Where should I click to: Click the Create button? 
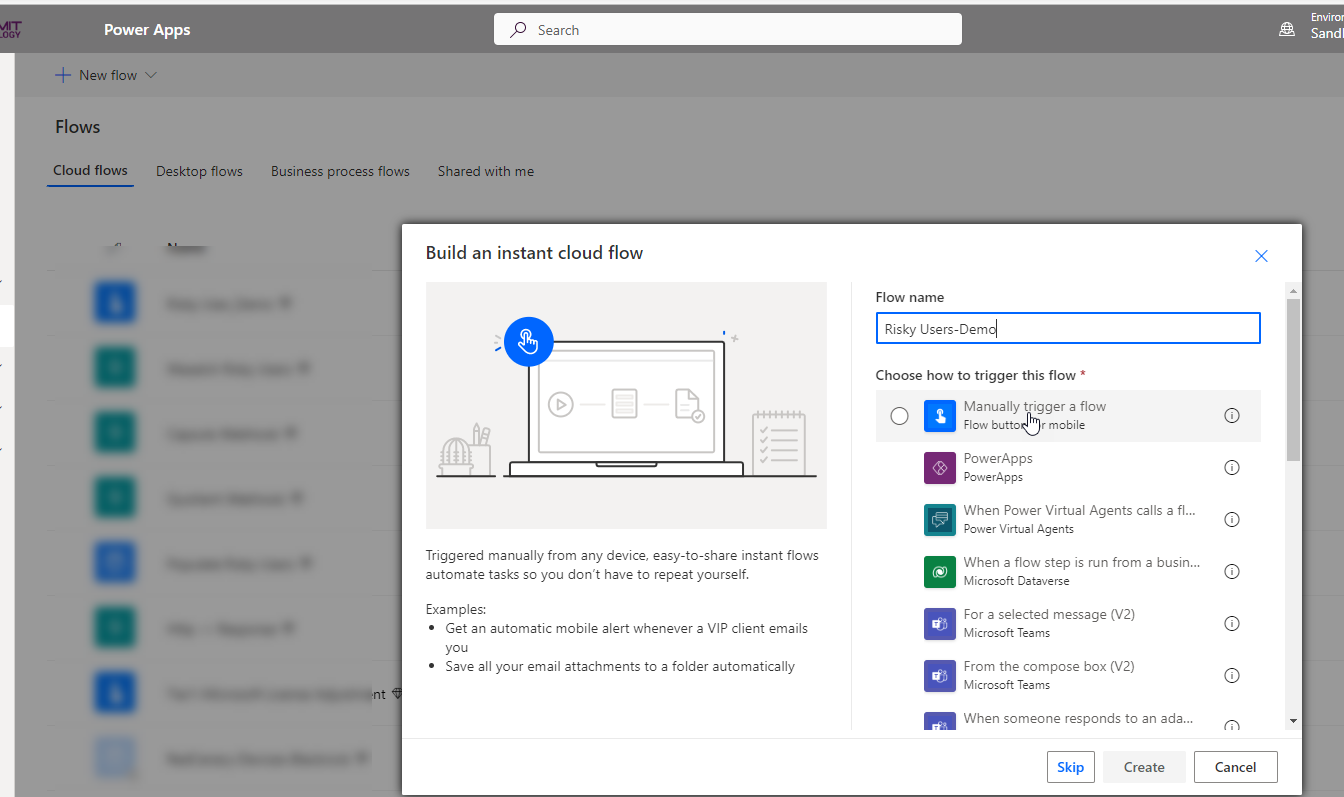[1143, 767]
